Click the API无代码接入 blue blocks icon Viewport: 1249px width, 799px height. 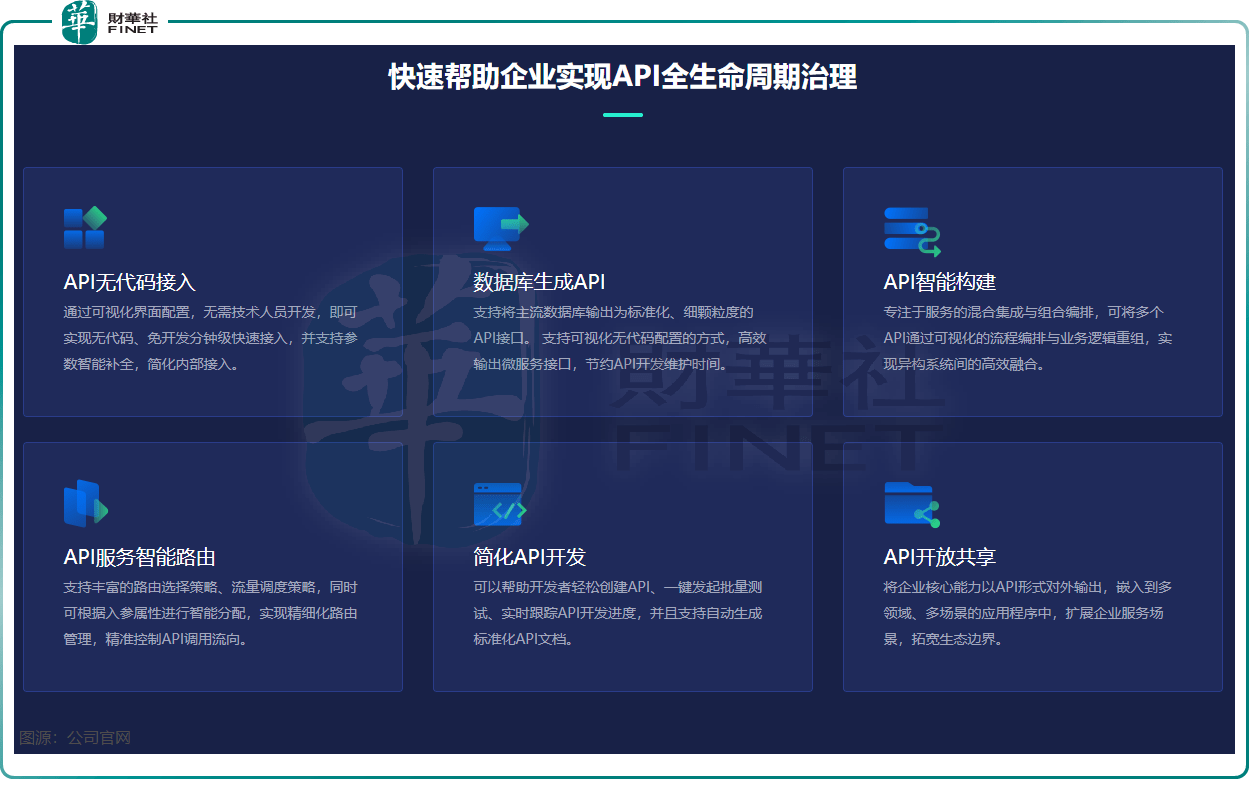(x=85, y=228)
